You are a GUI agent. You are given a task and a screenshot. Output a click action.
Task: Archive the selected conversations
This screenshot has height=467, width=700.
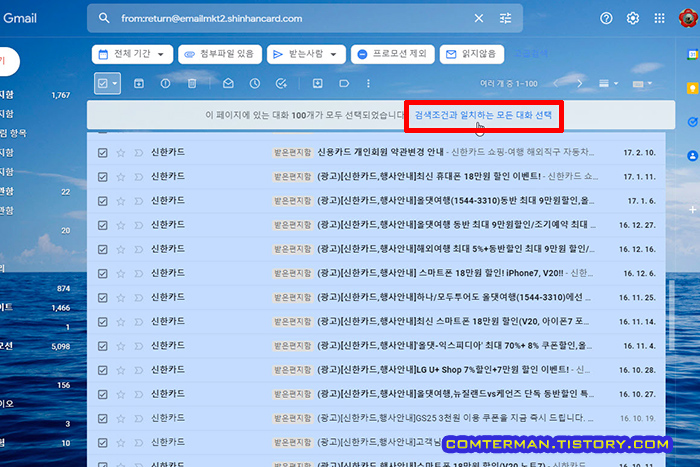[139, 83]
